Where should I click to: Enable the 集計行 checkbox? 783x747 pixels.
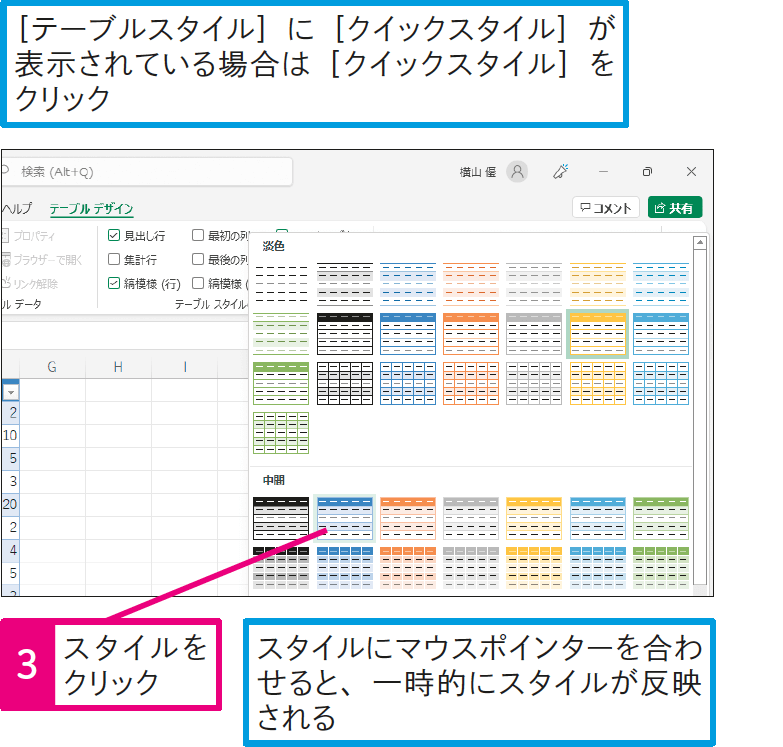click(x=114, y=259)
